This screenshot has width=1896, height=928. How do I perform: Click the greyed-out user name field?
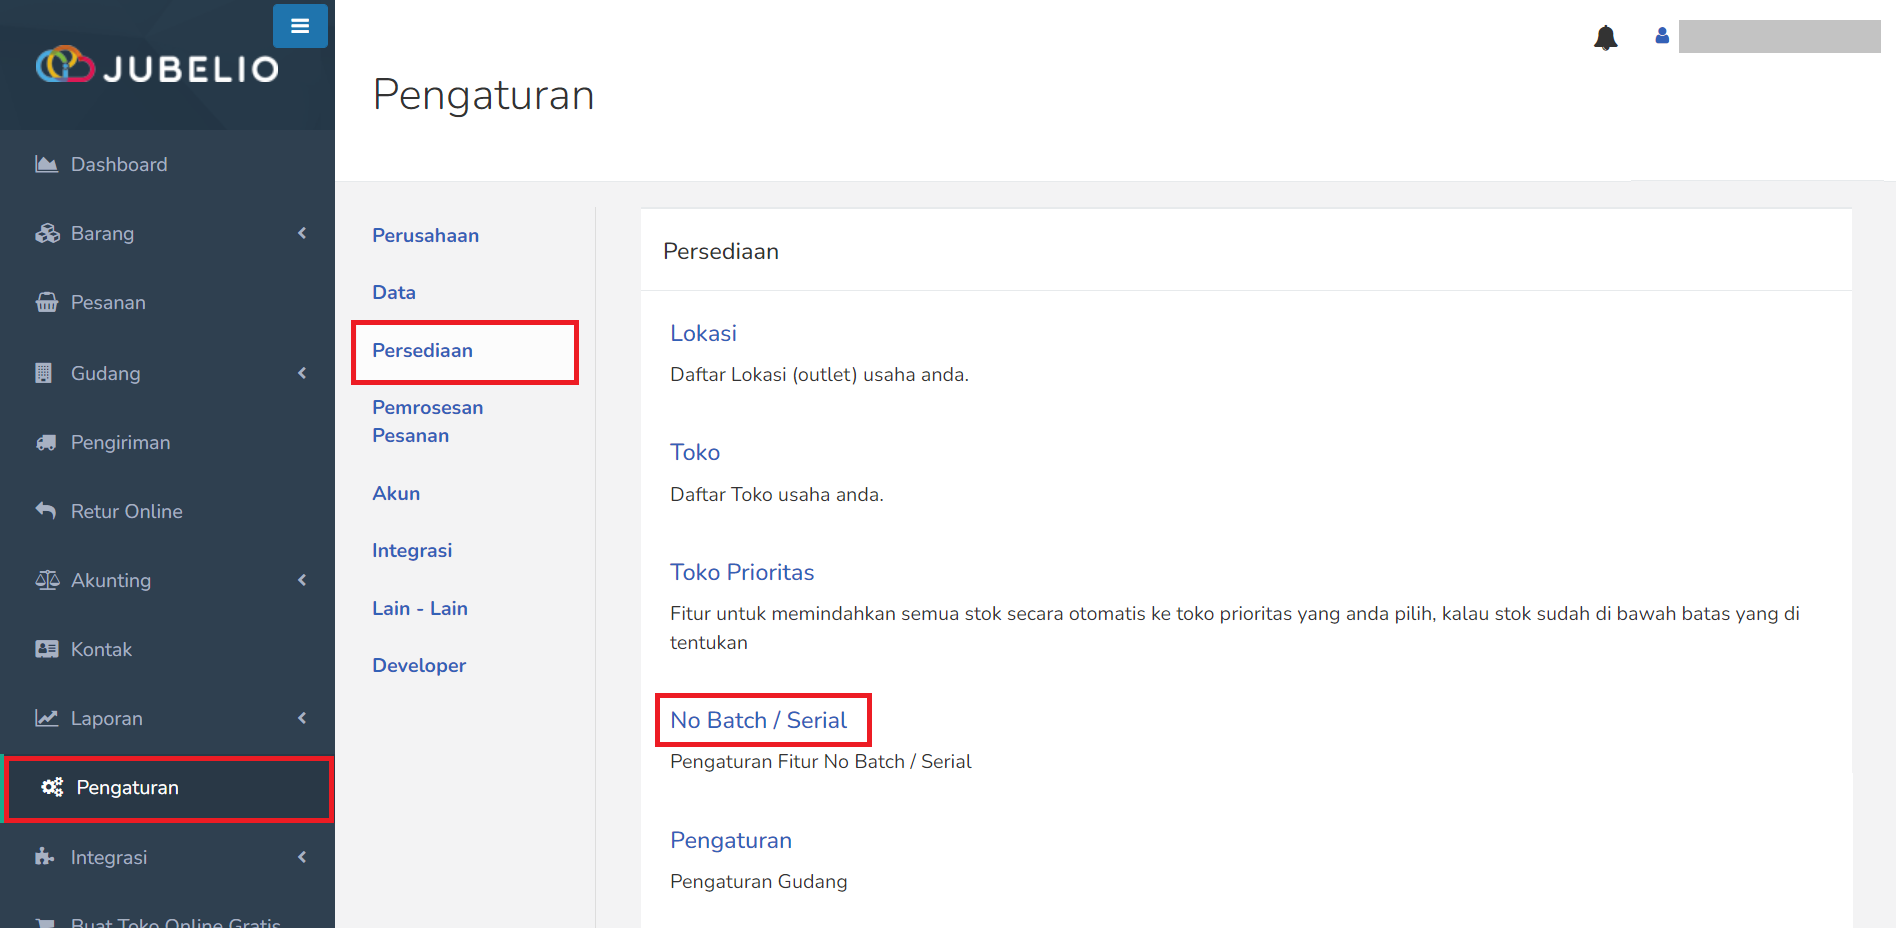click(x=1779, y=36)
